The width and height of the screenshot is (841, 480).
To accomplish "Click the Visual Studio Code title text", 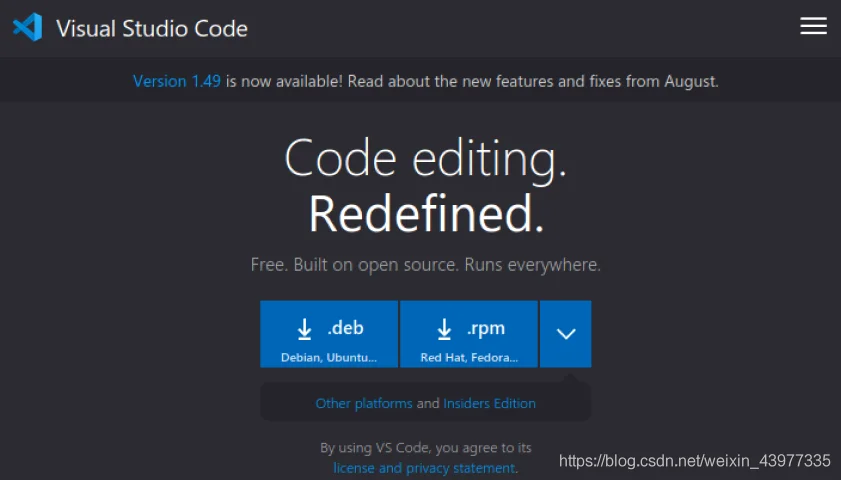I will (152, 28).
